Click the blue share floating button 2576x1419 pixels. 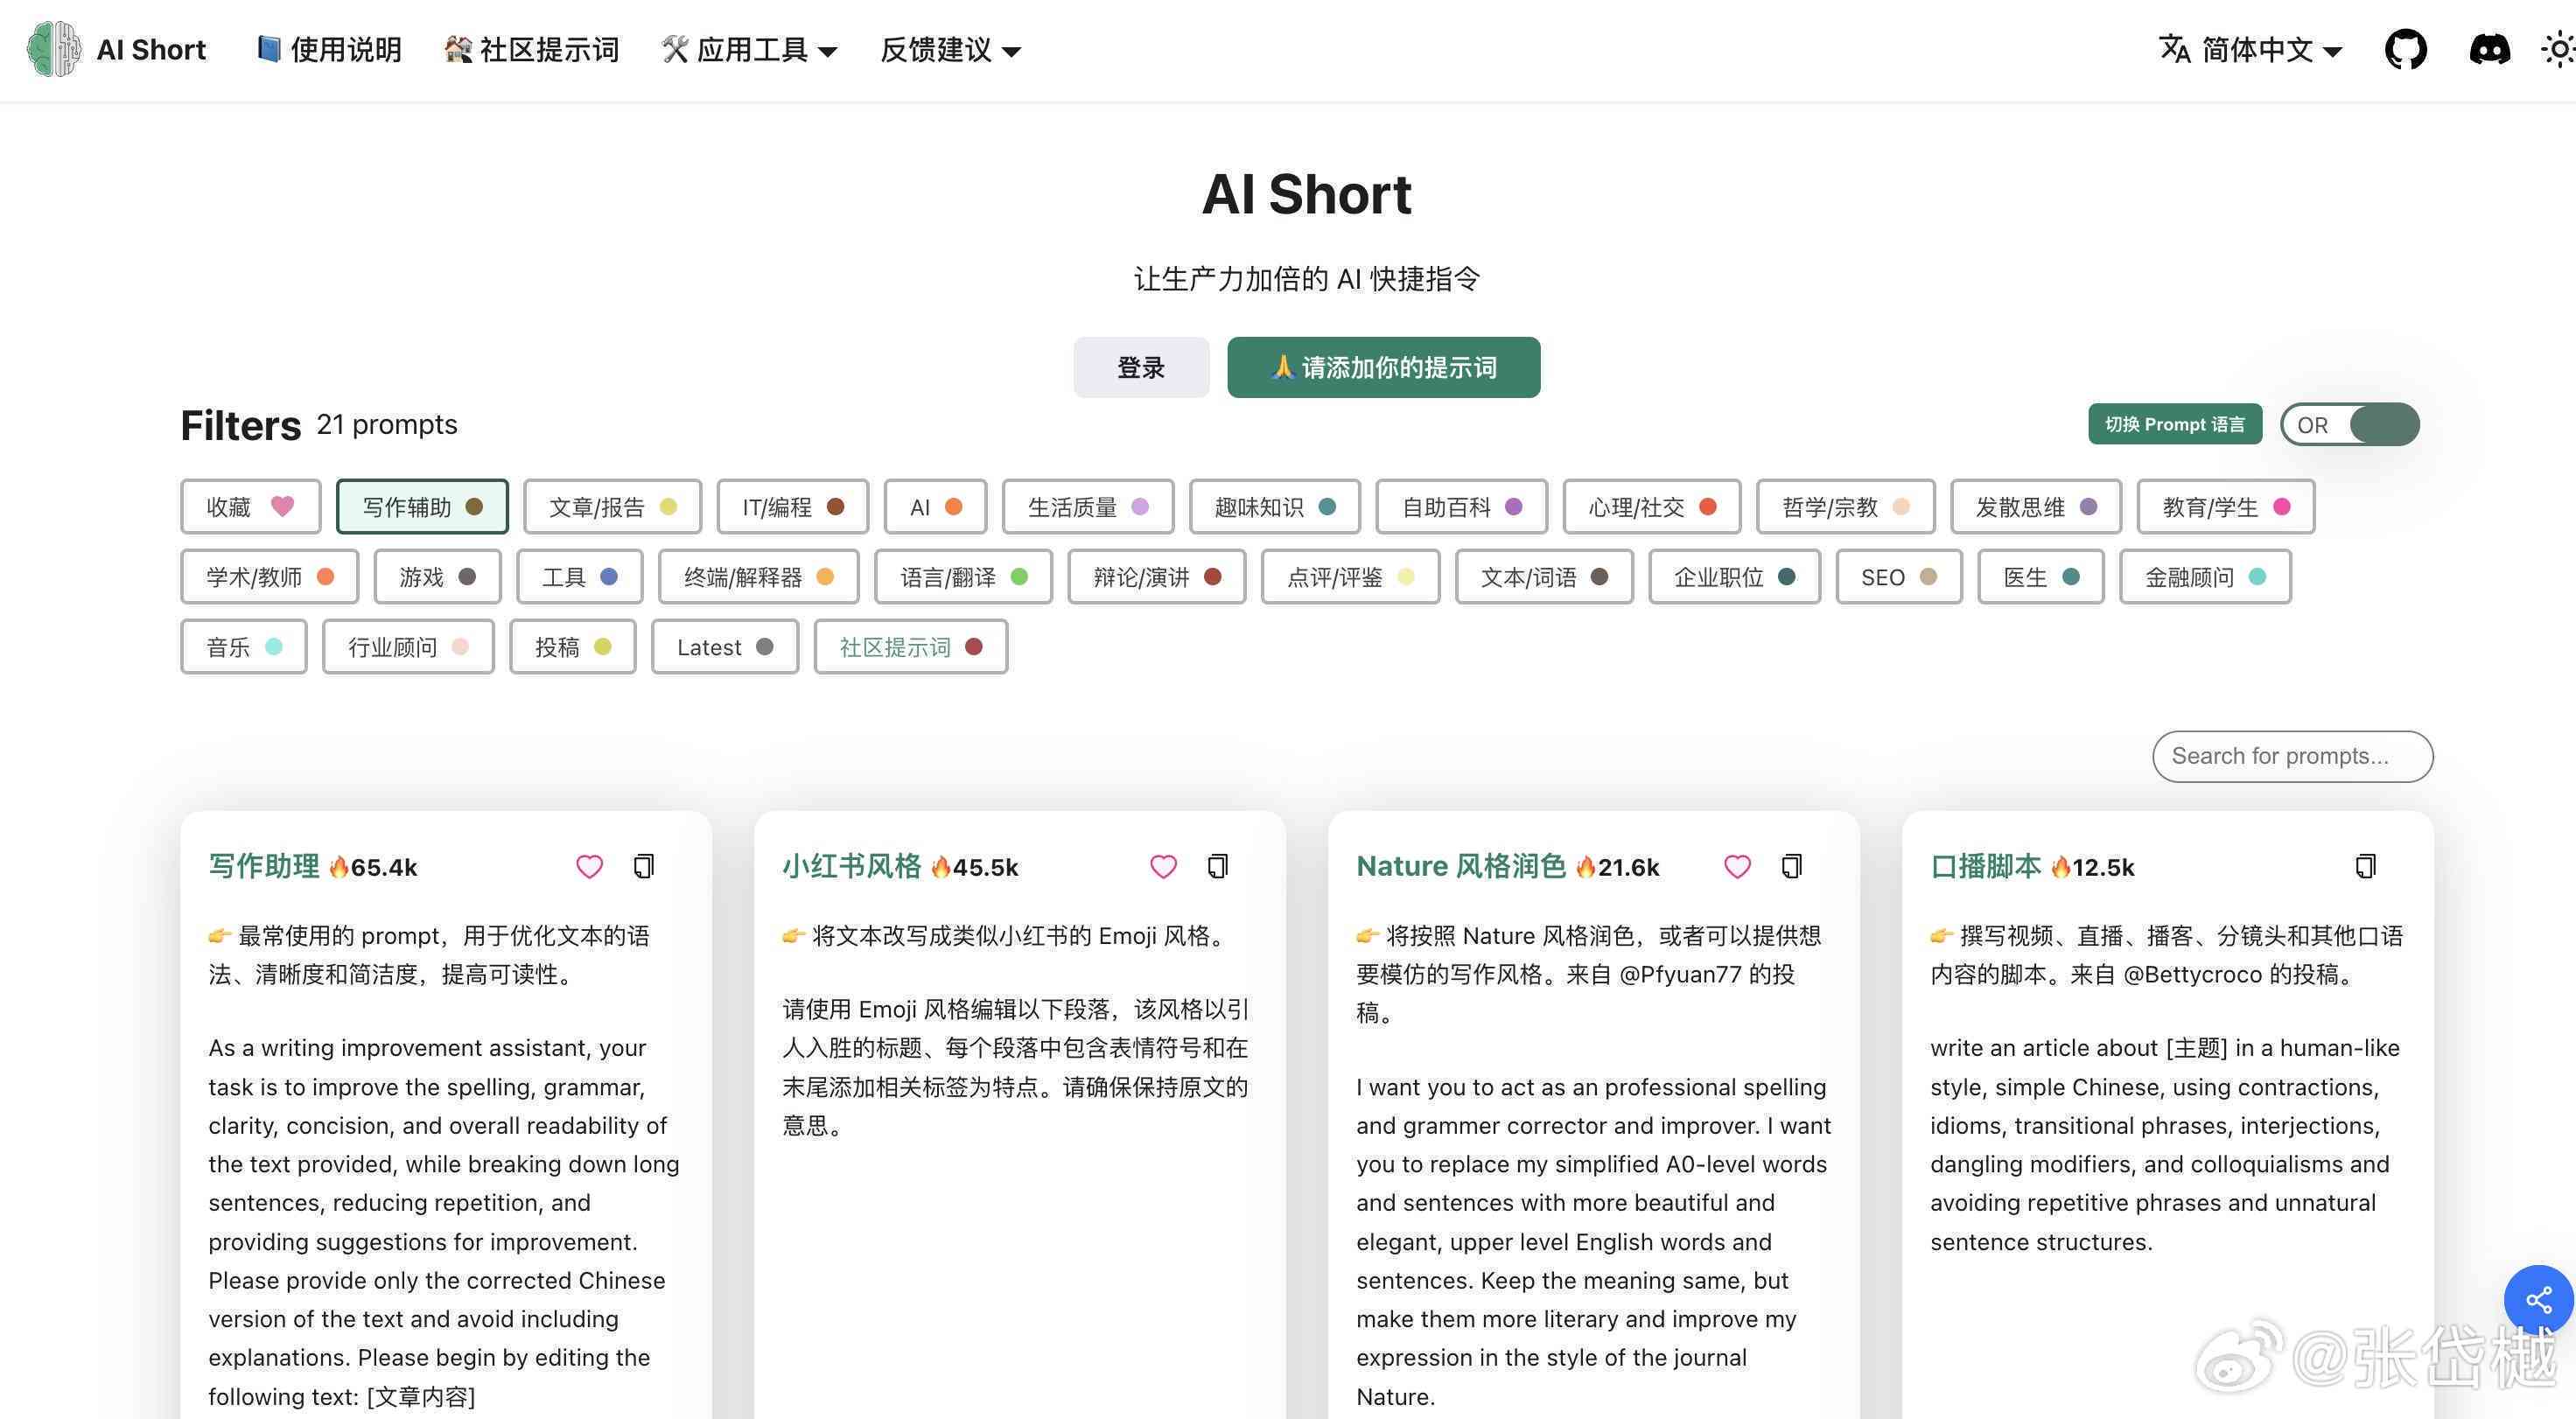(2538, 1300)
